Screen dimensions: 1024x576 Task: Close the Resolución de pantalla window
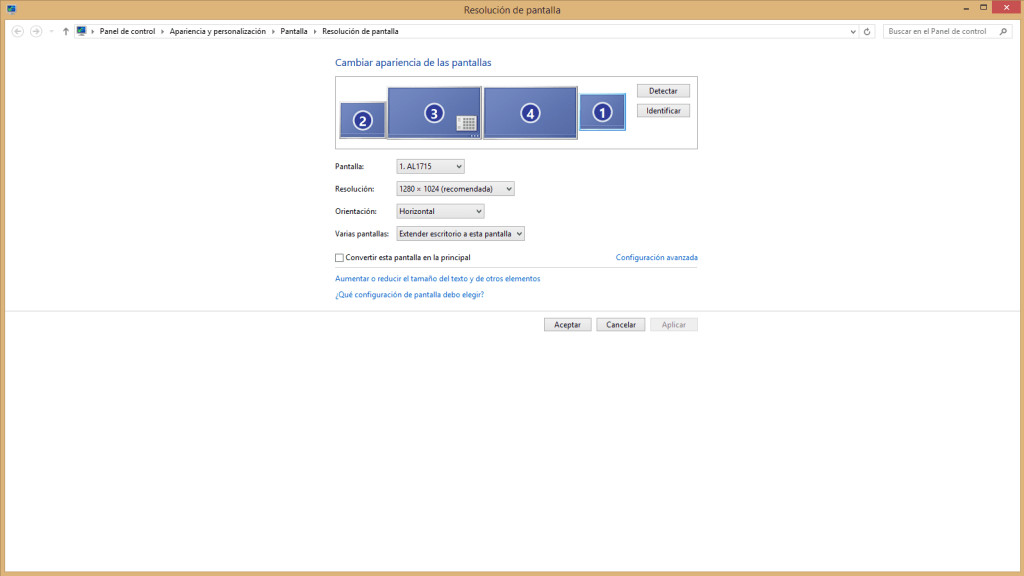coord(1006,8)
